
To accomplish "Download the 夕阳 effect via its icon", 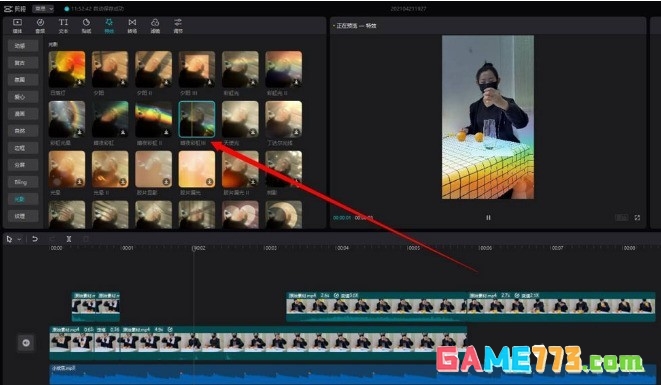I will click(123, 82).
